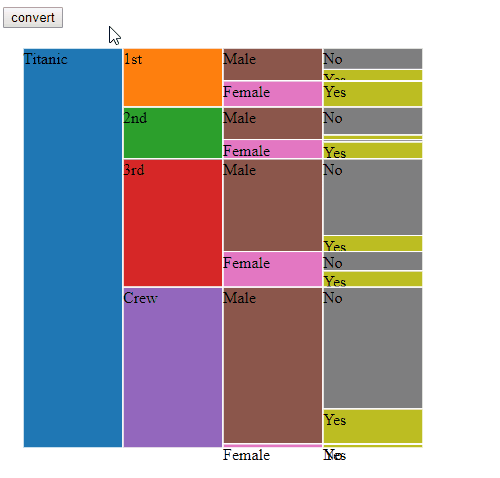Click the Male block under 1st class

point(273,64)
